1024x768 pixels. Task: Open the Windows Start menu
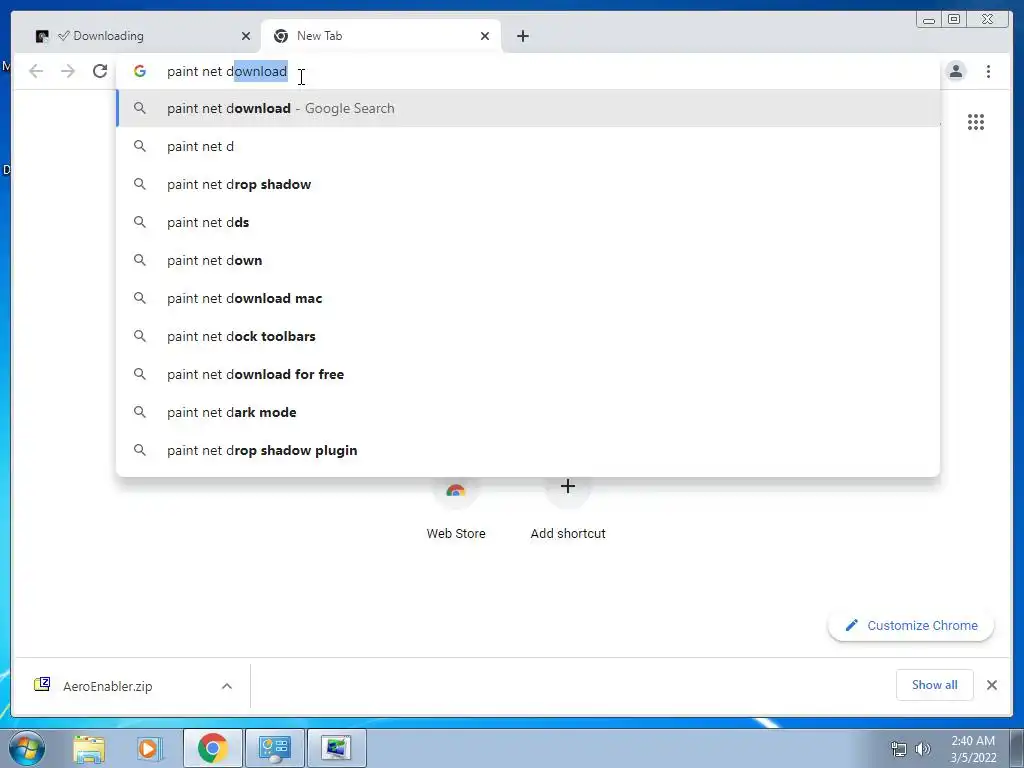(26, 748)
